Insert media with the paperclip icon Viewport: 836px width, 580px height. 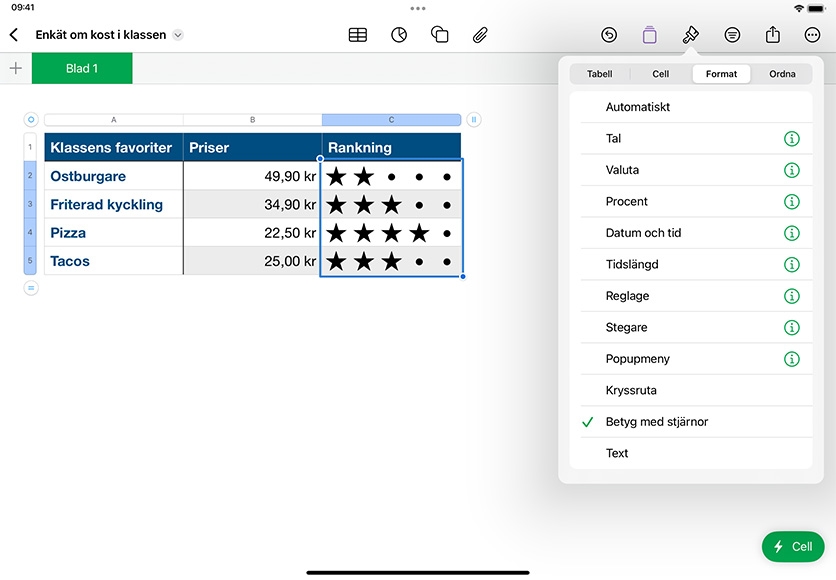click(x=480, y=35)
